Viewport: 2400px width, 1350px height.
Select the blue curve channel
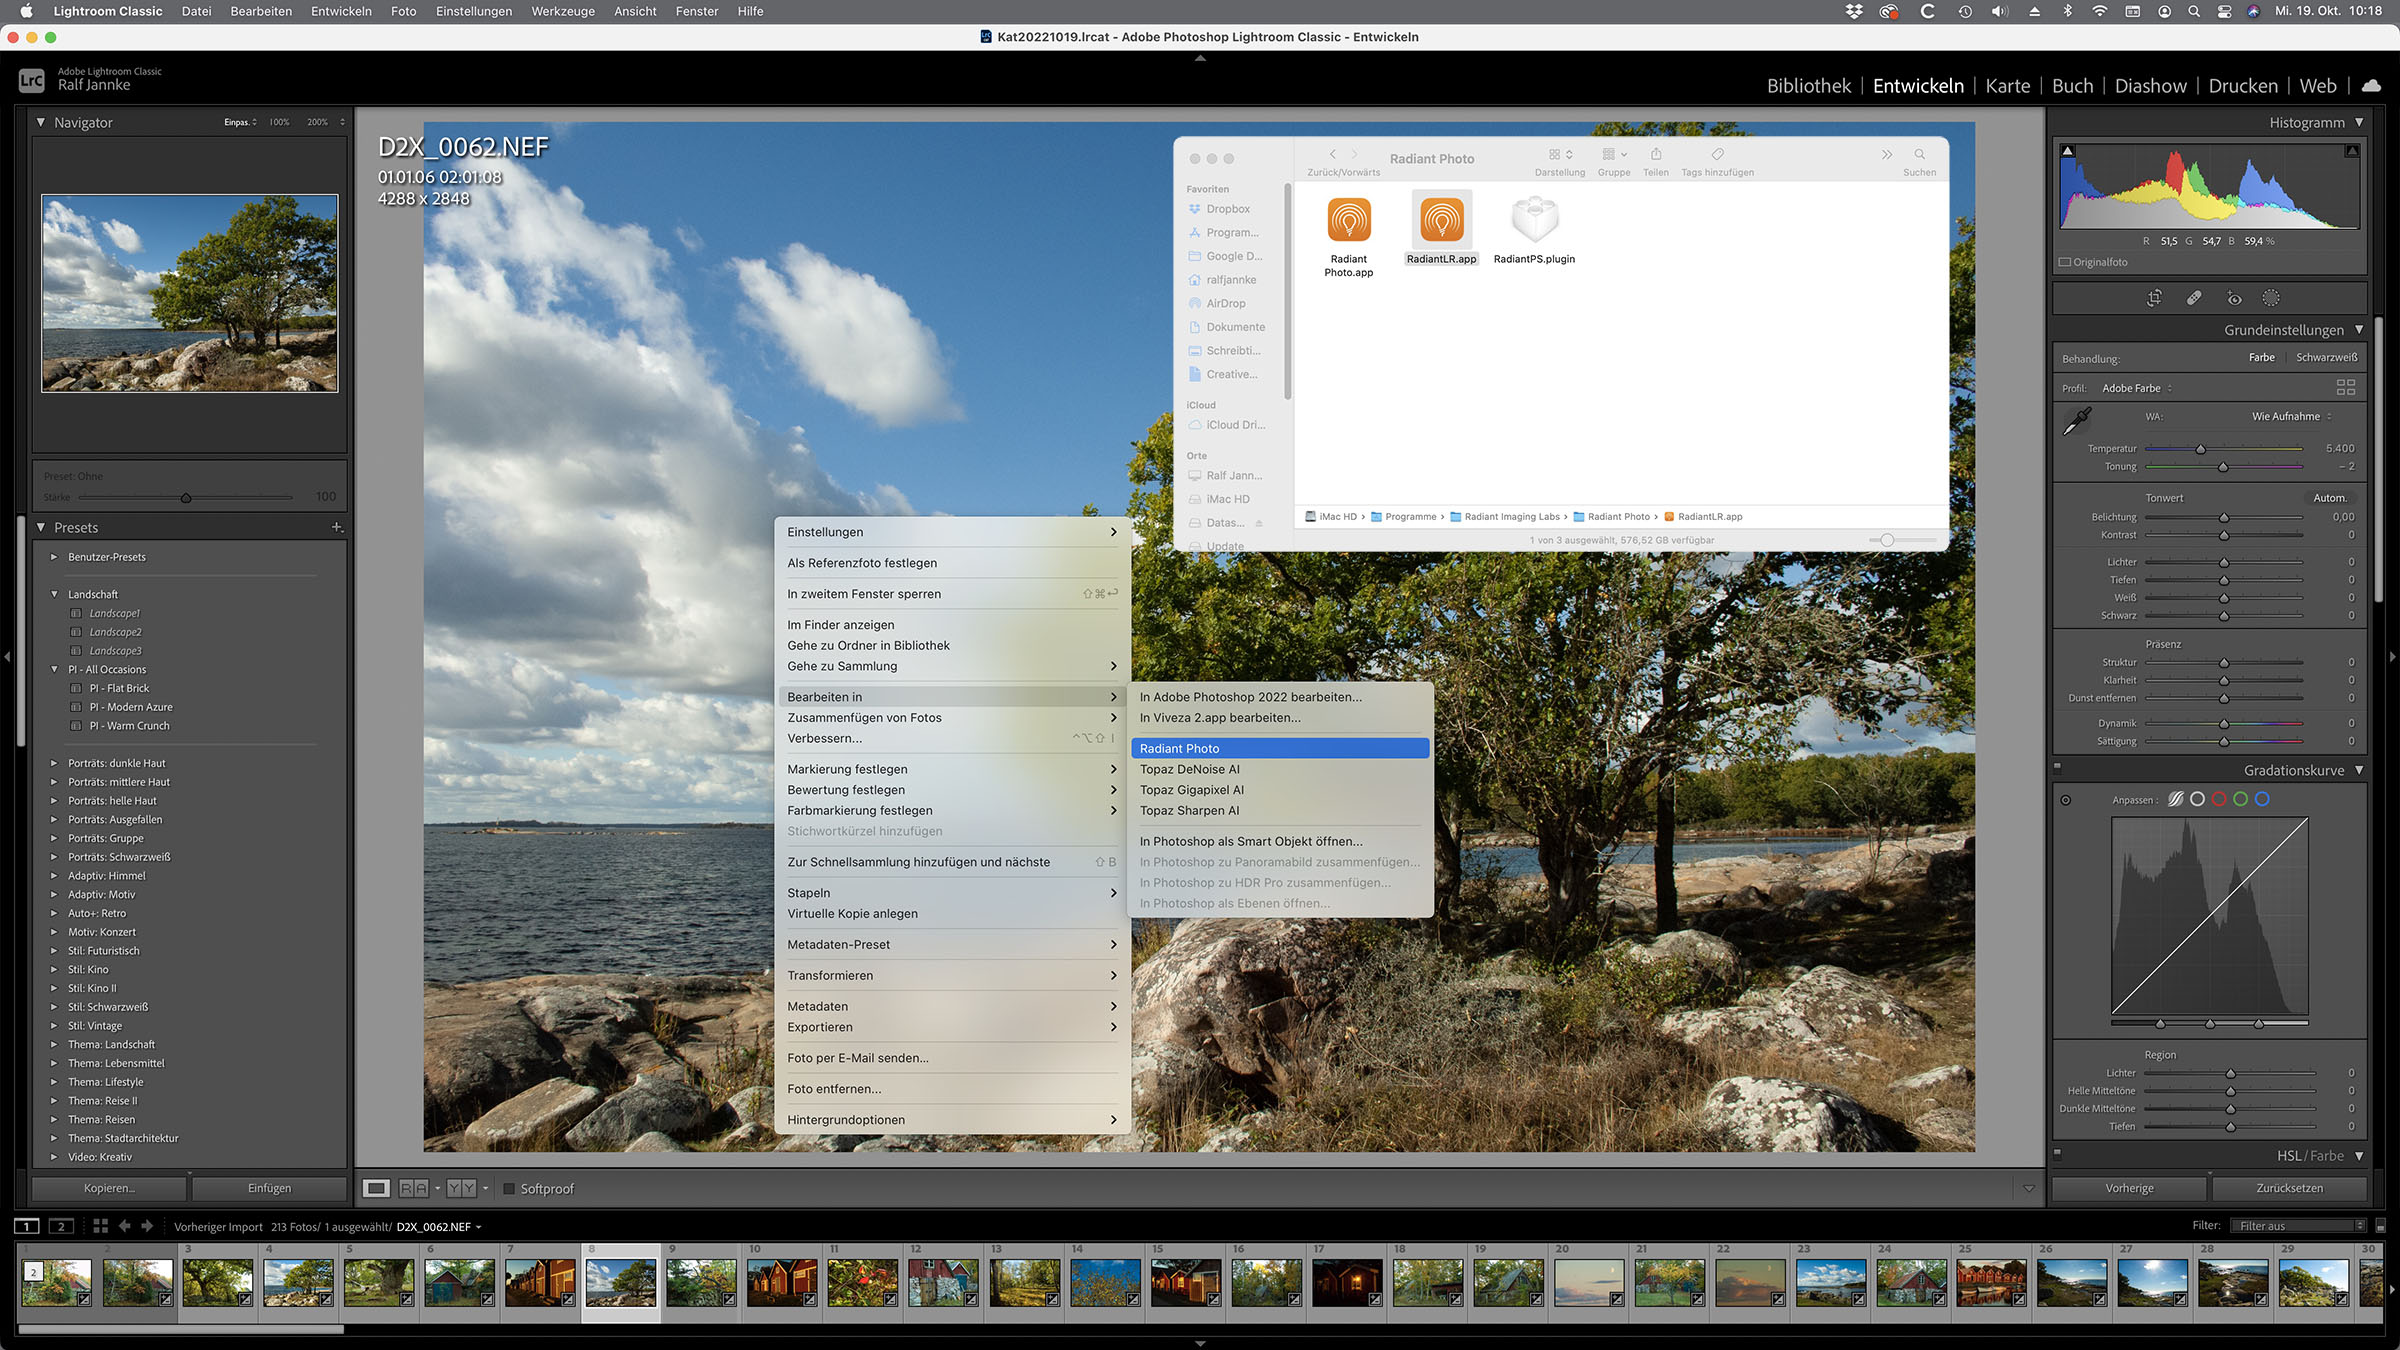(x=2262, y=799)
